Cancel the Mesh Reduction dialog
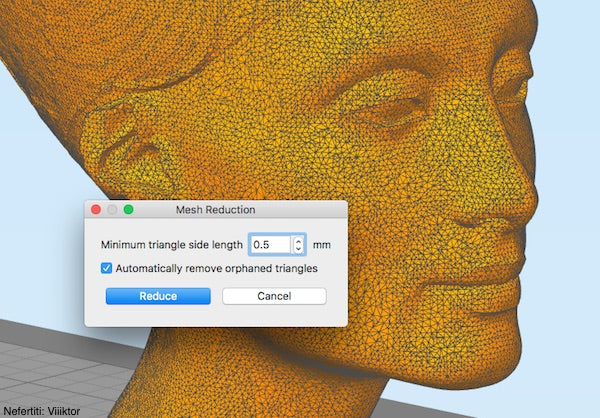The height and width of the screenshot is (418, 600). click(x=274, y=296)
